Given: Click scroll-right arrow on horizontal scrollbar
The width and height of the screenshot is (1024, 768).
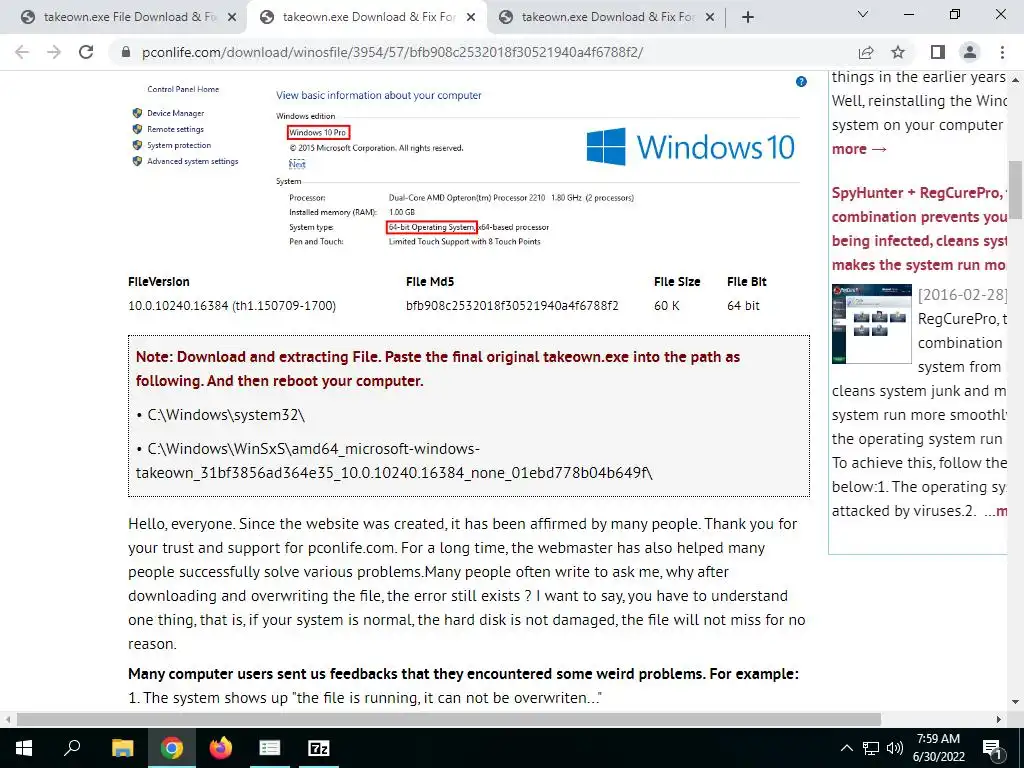Looking at the screenshot, I should point(999,719).
